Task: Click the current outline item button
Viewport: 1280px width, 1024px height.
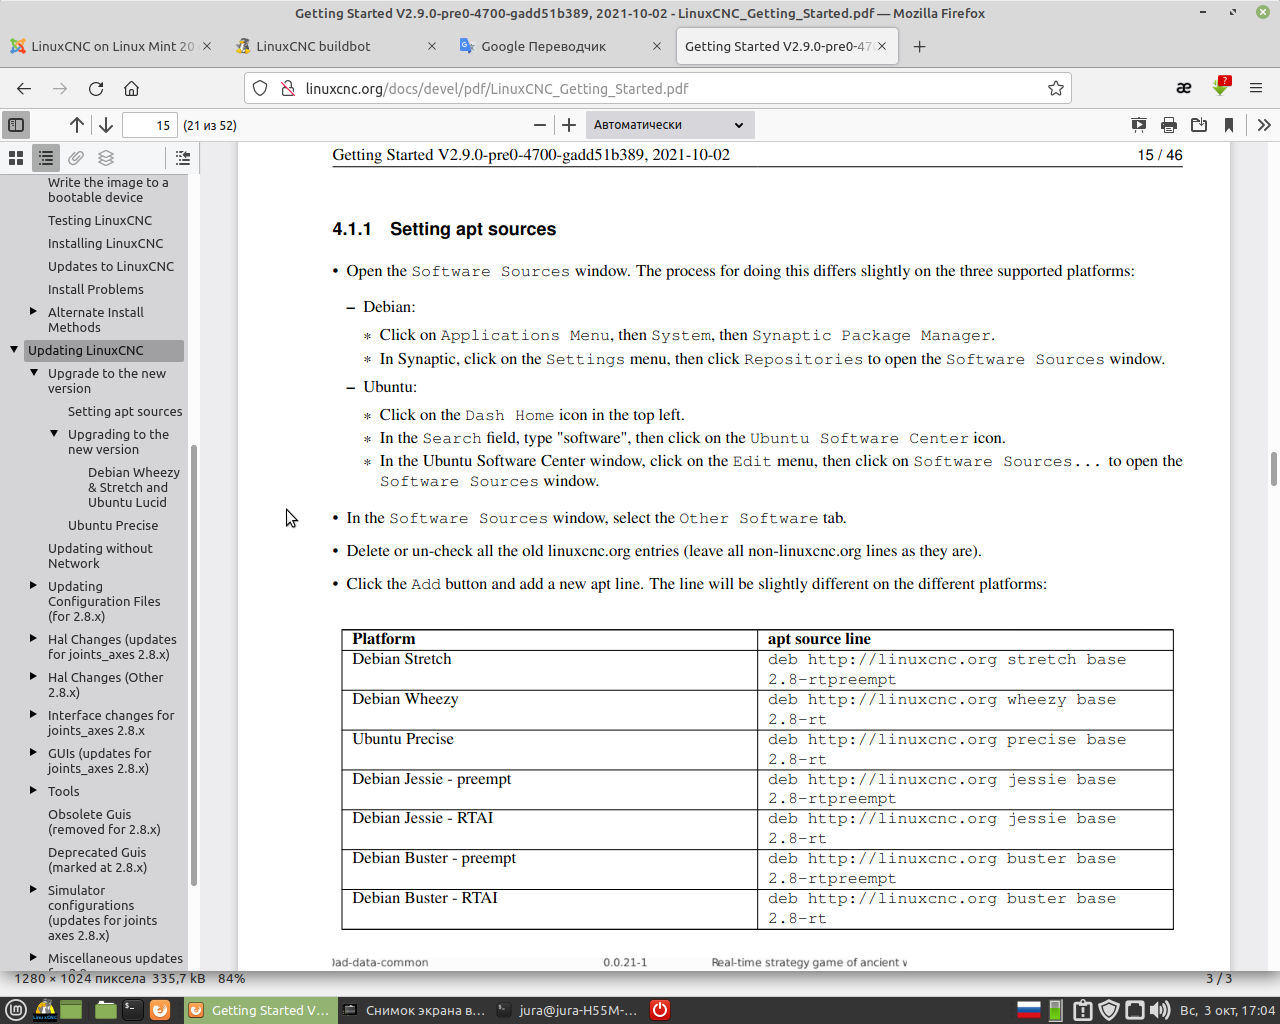Action: click(x=182, y=158)
